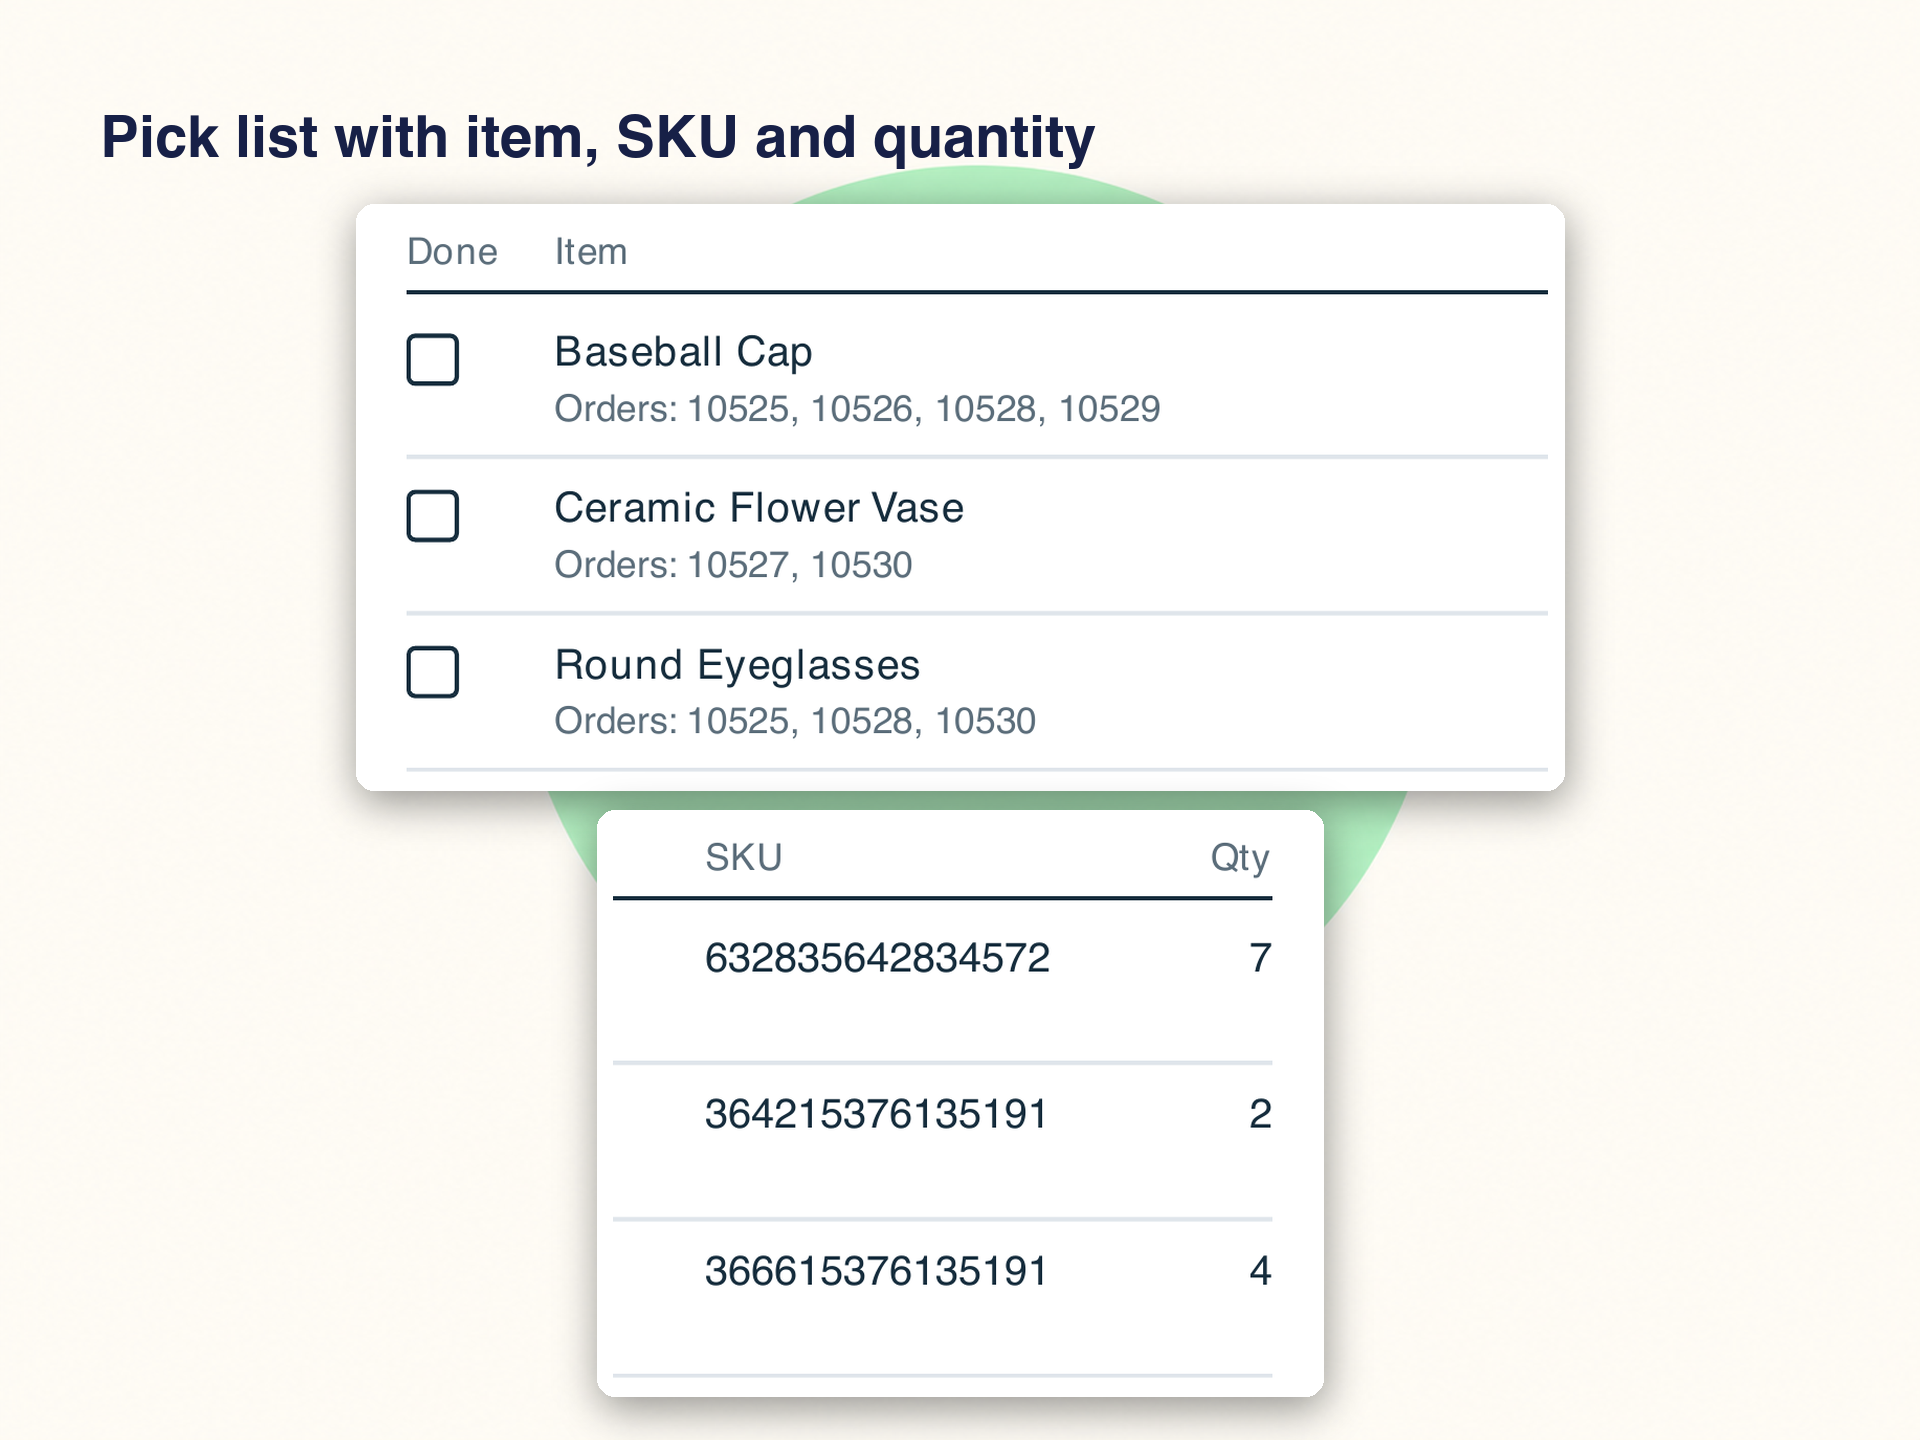Screen dimensions: 1920x1440
Task: Click the pick list page heading
Action: (598, 138)
